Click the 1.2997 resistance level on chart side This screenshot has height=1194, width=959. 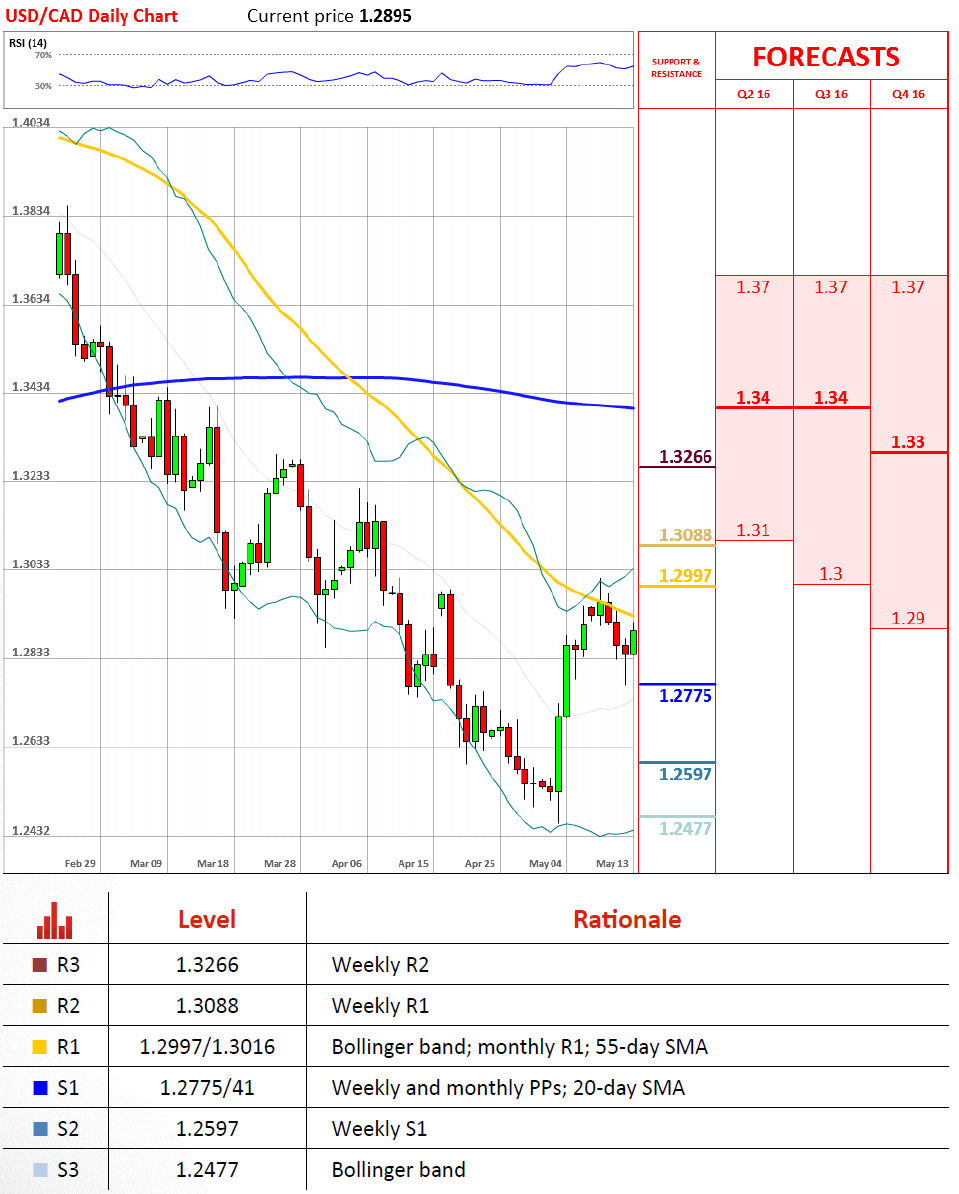tap(686, 576)
